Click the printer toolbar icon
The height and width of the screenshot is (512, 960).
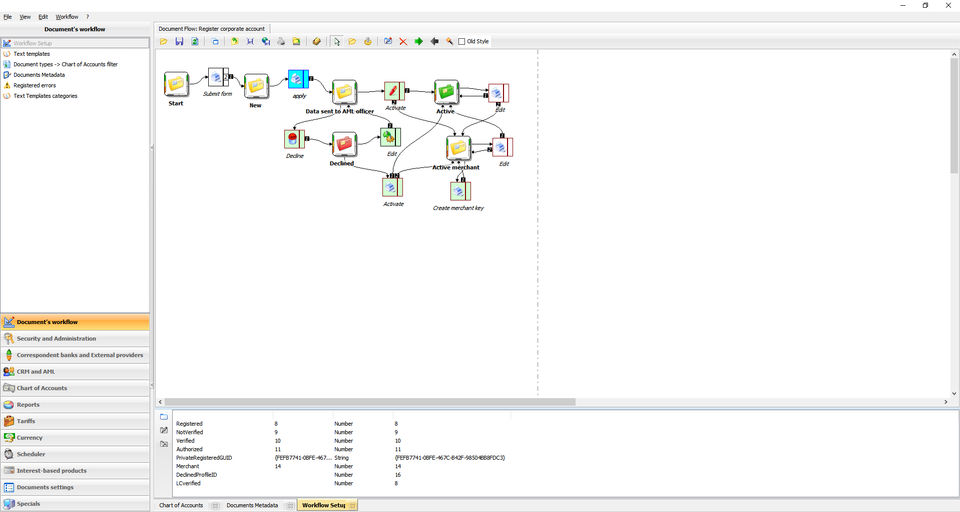pos(281,41)
